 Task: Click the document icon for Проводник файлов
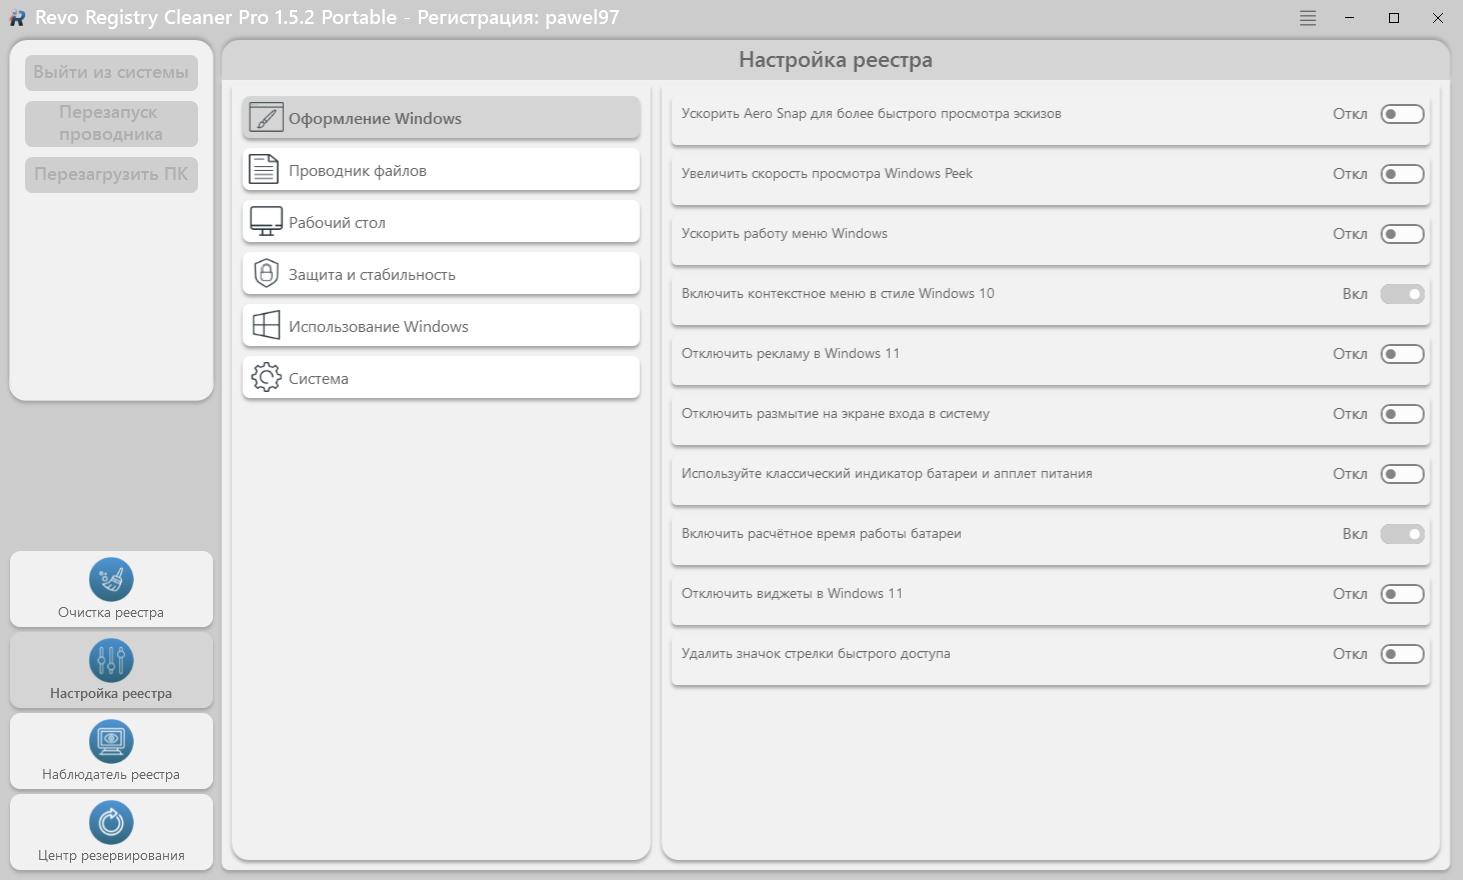coord(264,170)
